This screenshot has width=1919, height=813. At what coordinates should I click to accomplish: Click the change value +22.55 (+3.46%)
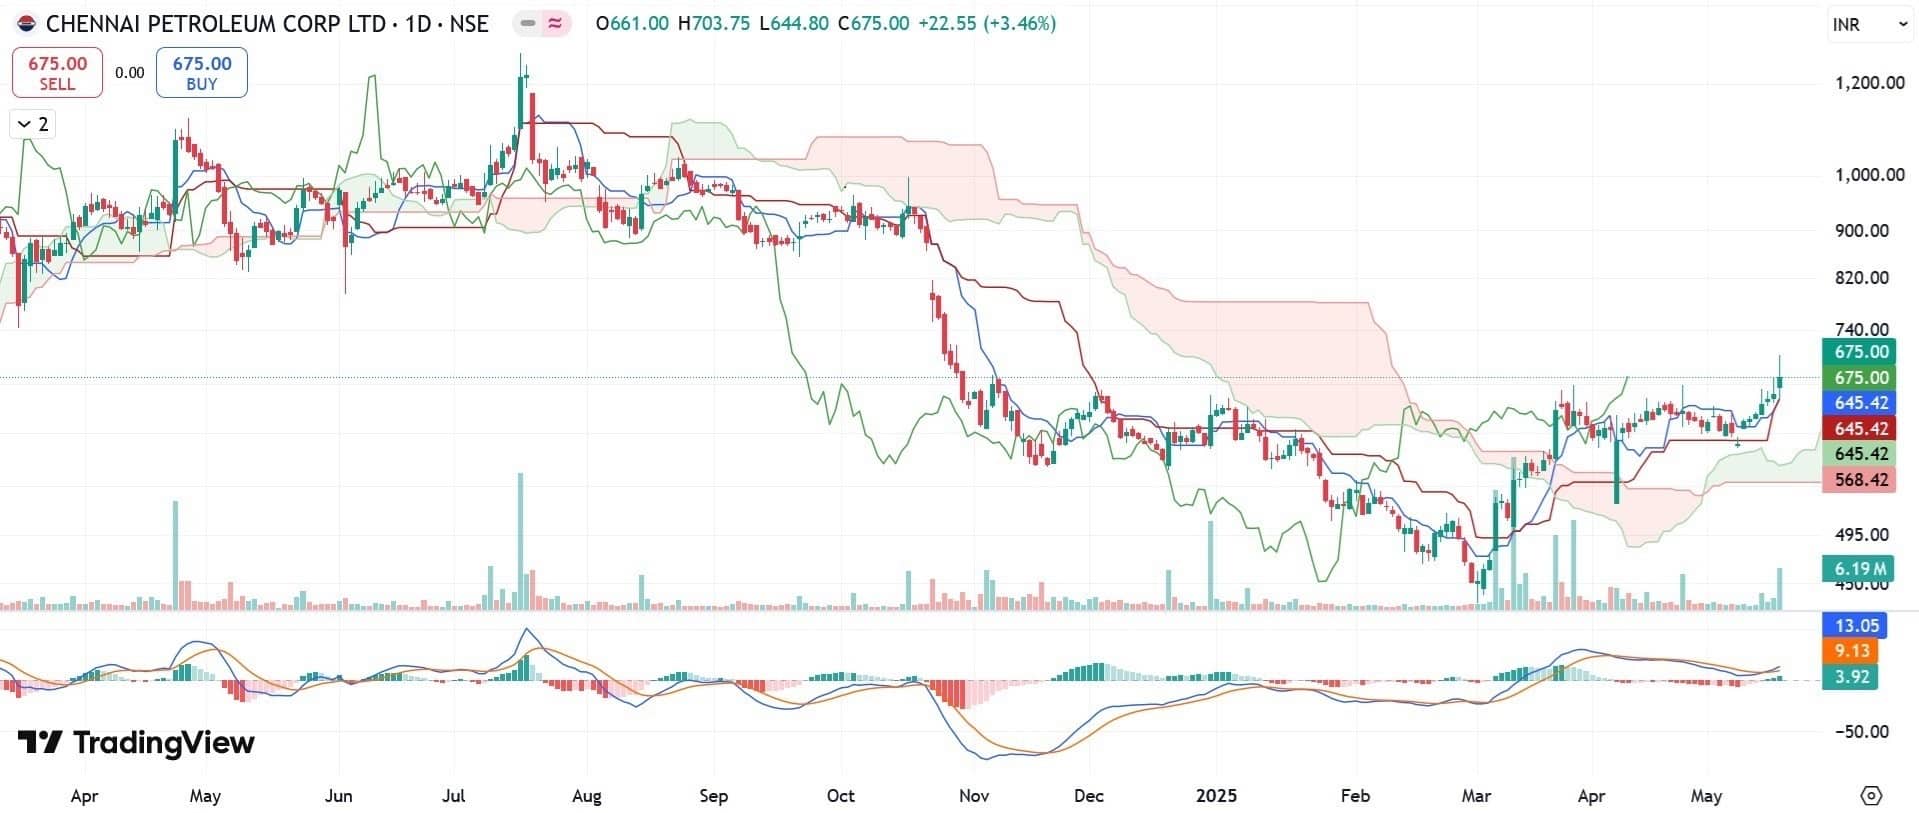[x=988, y=23]
